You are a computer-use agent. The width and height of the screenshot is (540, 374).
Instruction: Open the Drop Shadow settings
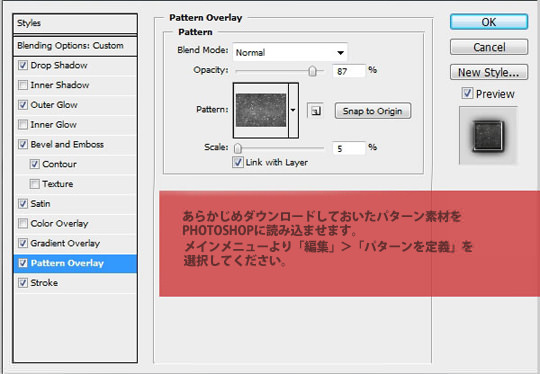59,65
